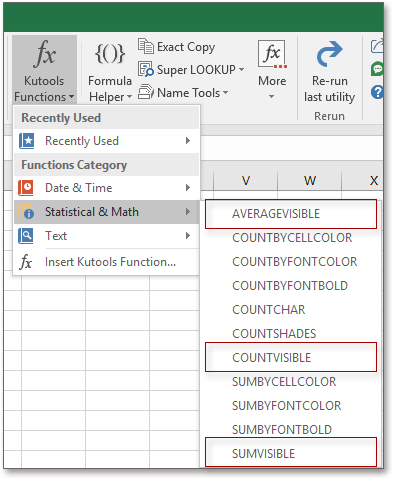Image resolution: width=393 pixels, height=479 pixels.
Task: Click the Super LOOKUP icon
Action: coord(146,69)
